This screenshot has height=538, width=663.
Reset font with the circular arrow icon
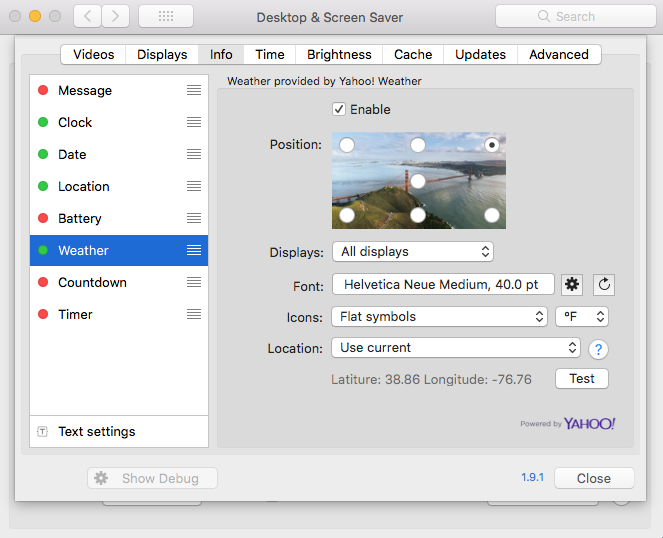pyautogui.click(x=604, y=284)
